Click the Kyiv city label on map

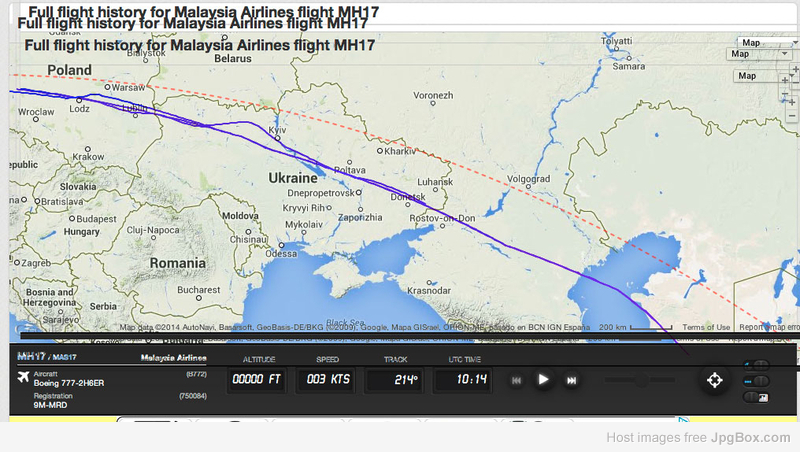[x=278, y=131]
